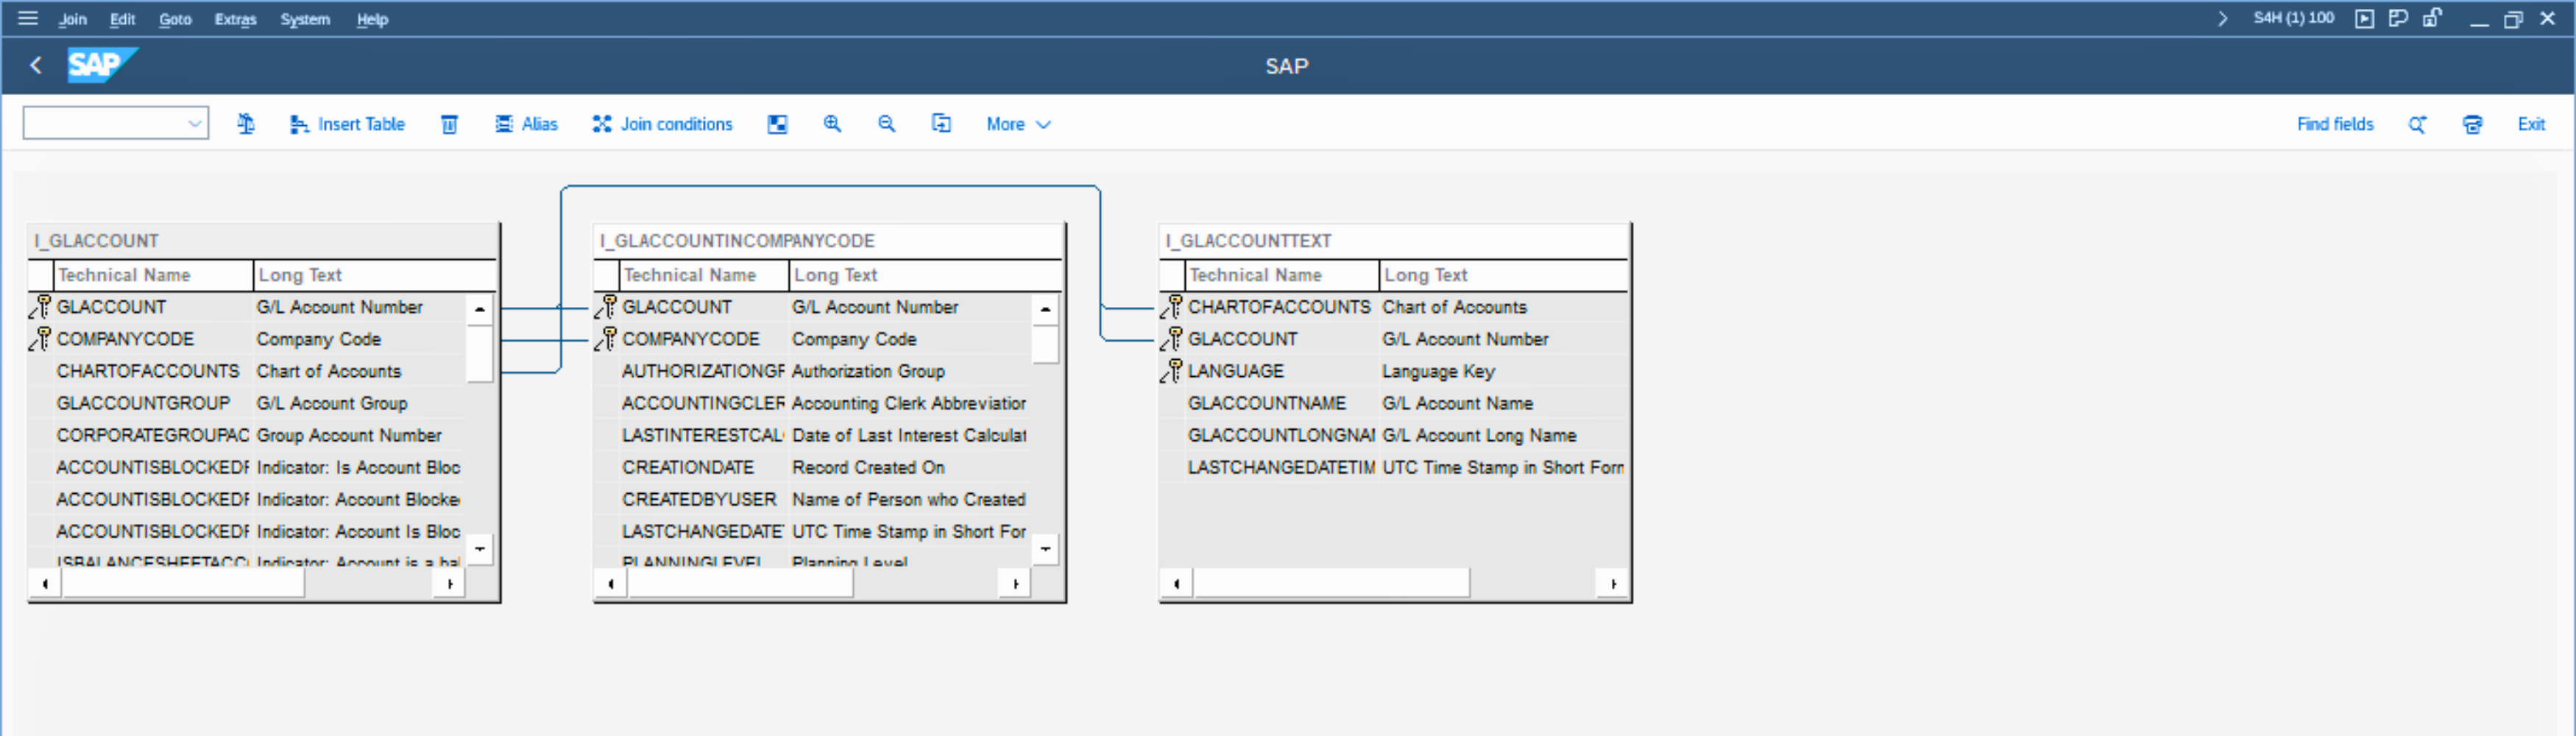Image resolution: width=2576 pixels, height=736 pixels.
Task: Open the Join menu
Action: pyautogui.click(x=72, y=19)
